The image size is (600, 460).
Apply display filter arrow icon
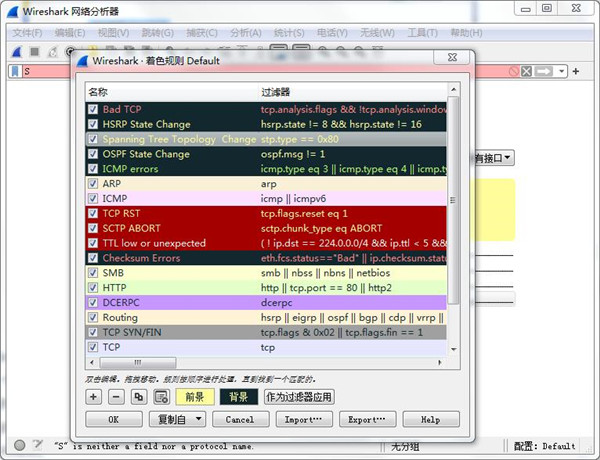coord(544,71)
